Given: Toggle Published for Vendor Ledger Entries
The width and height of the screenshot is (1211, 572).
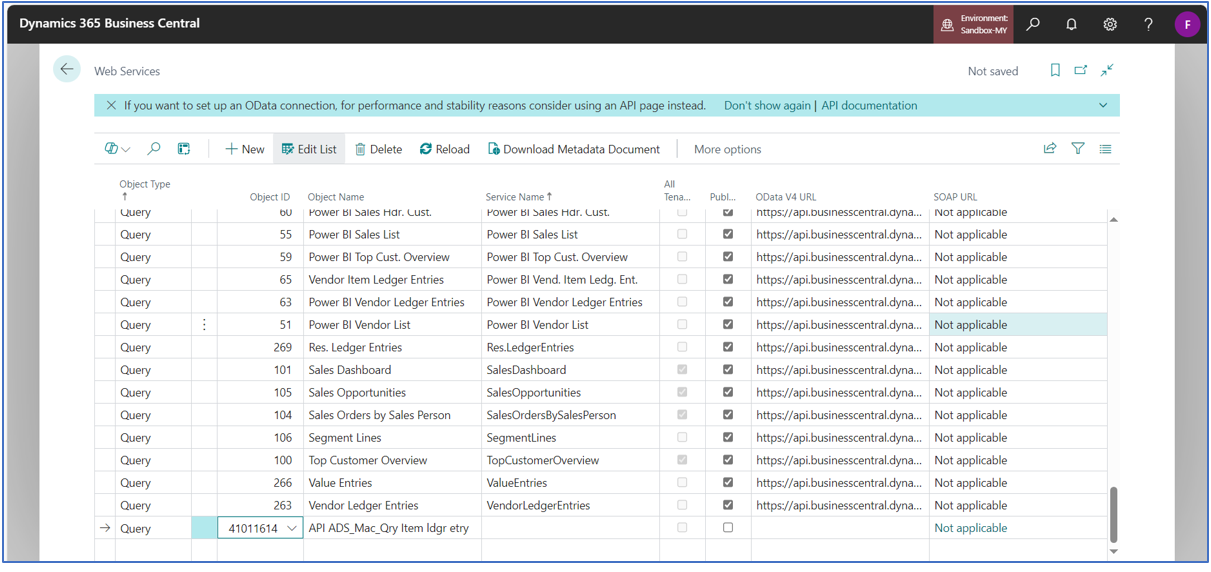Looking at the screenshot, I should (728, 505).
